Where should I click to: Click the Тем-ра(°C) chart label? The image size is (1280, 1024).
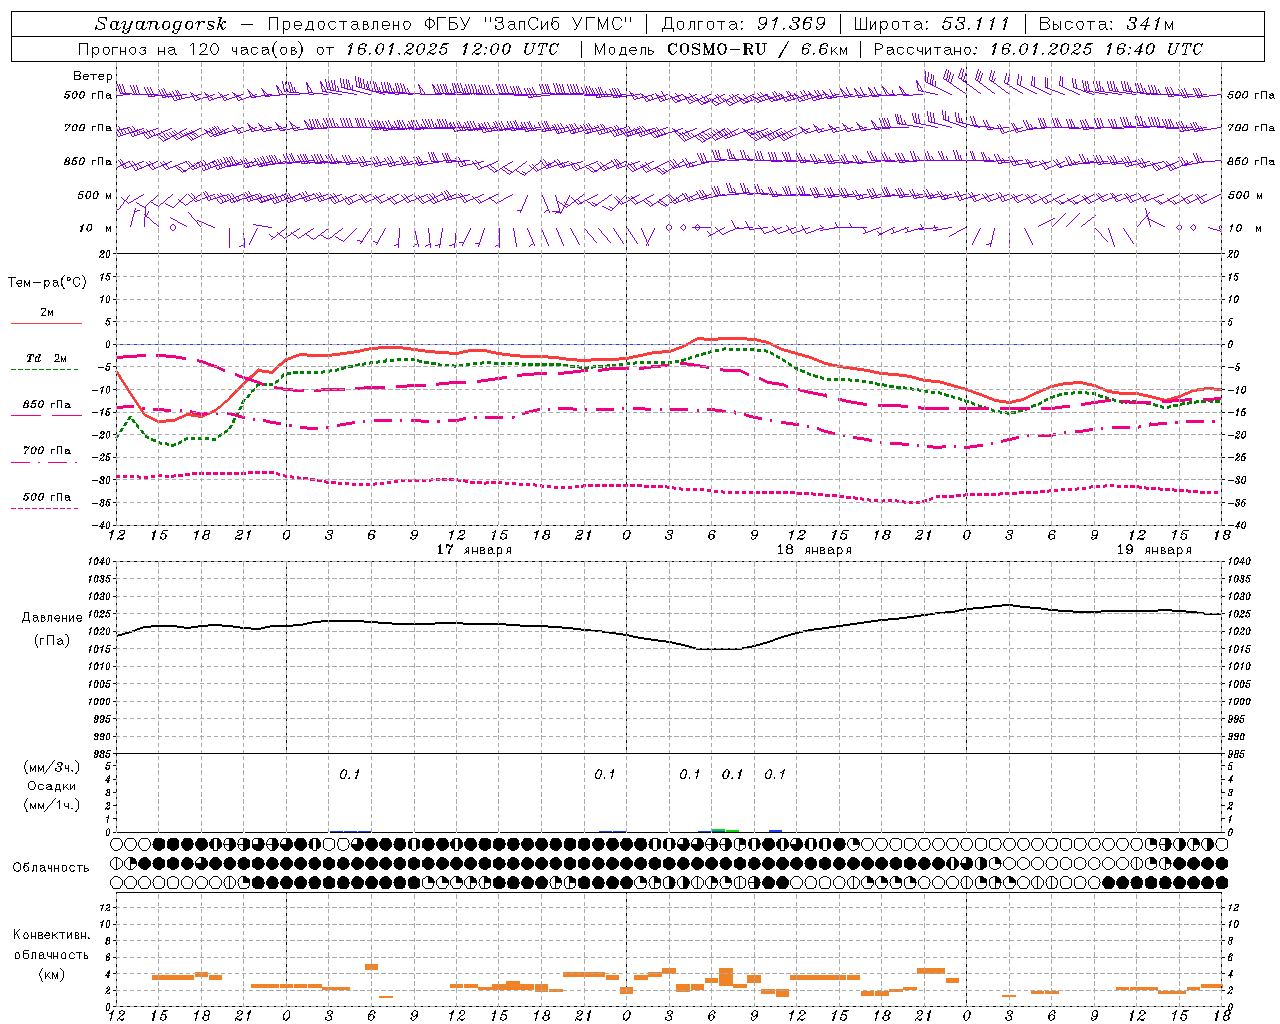pos(47,283)
